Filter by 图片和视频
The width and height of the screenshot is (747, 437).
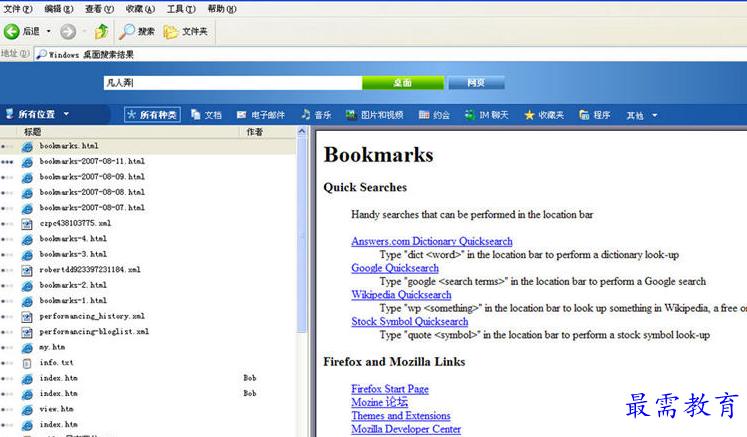[375, 115]
